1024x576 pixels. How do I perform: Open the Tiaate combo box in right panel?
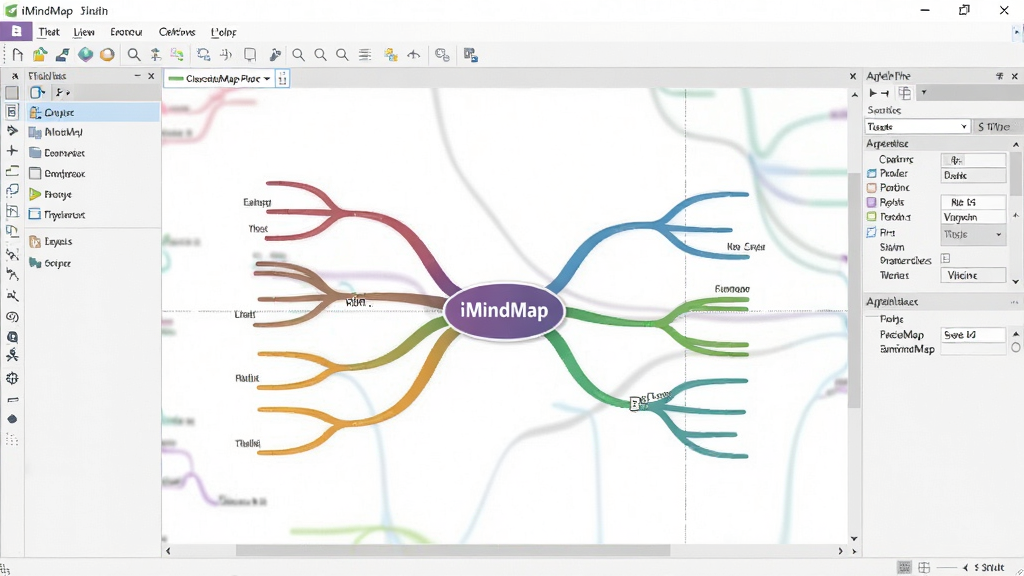point(918,127)
